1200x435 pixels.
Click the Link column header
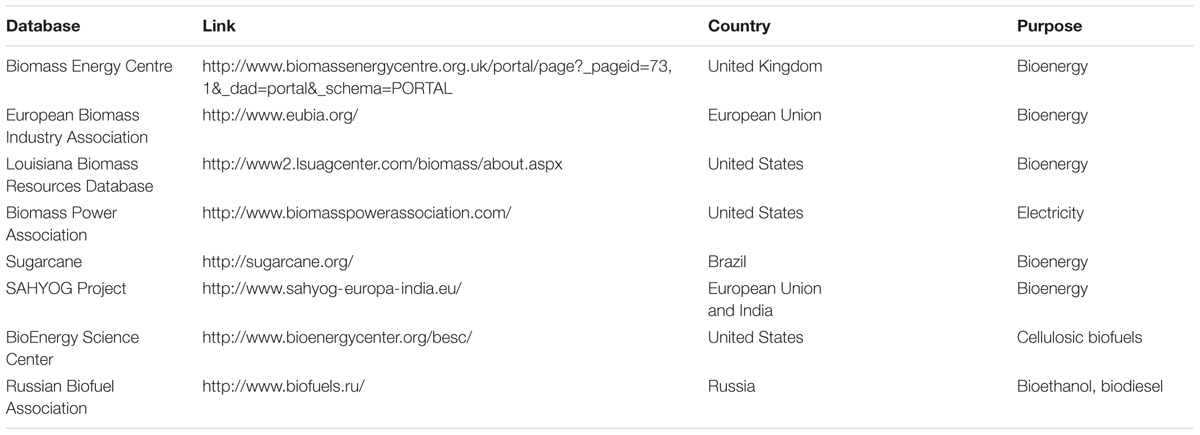(x=219, y=26)
